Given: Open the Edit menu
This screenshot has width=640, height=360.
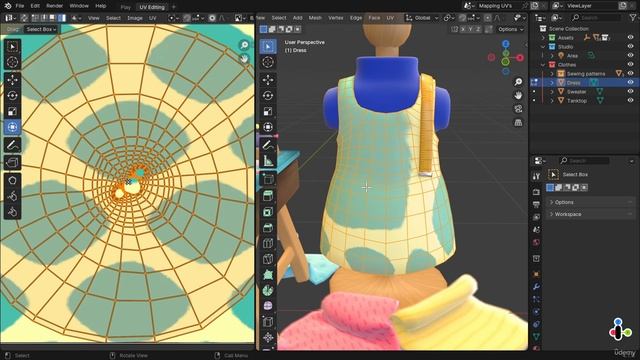Looking at the screenshot, I should [35, 6].
